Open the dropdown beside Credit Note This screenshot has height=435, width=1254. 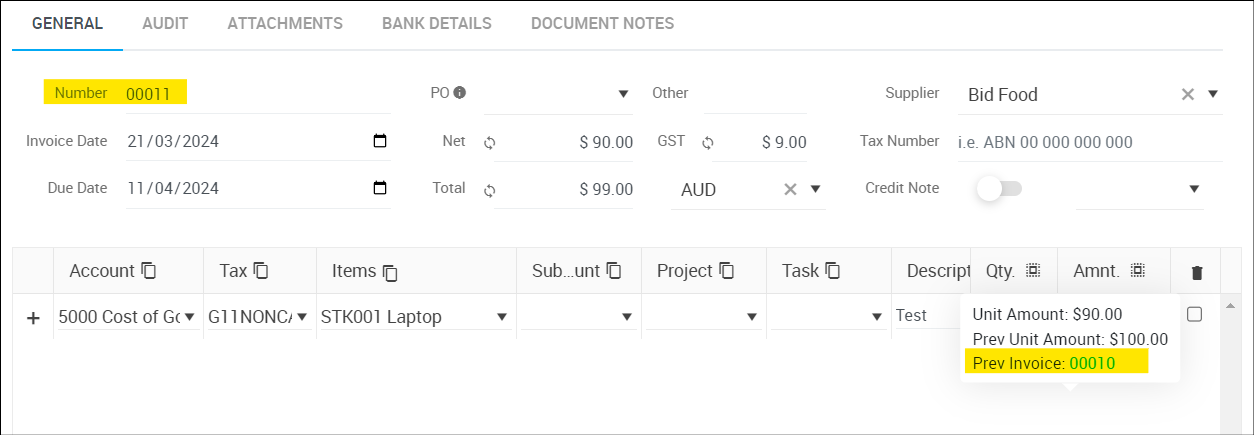[1194, 189]
